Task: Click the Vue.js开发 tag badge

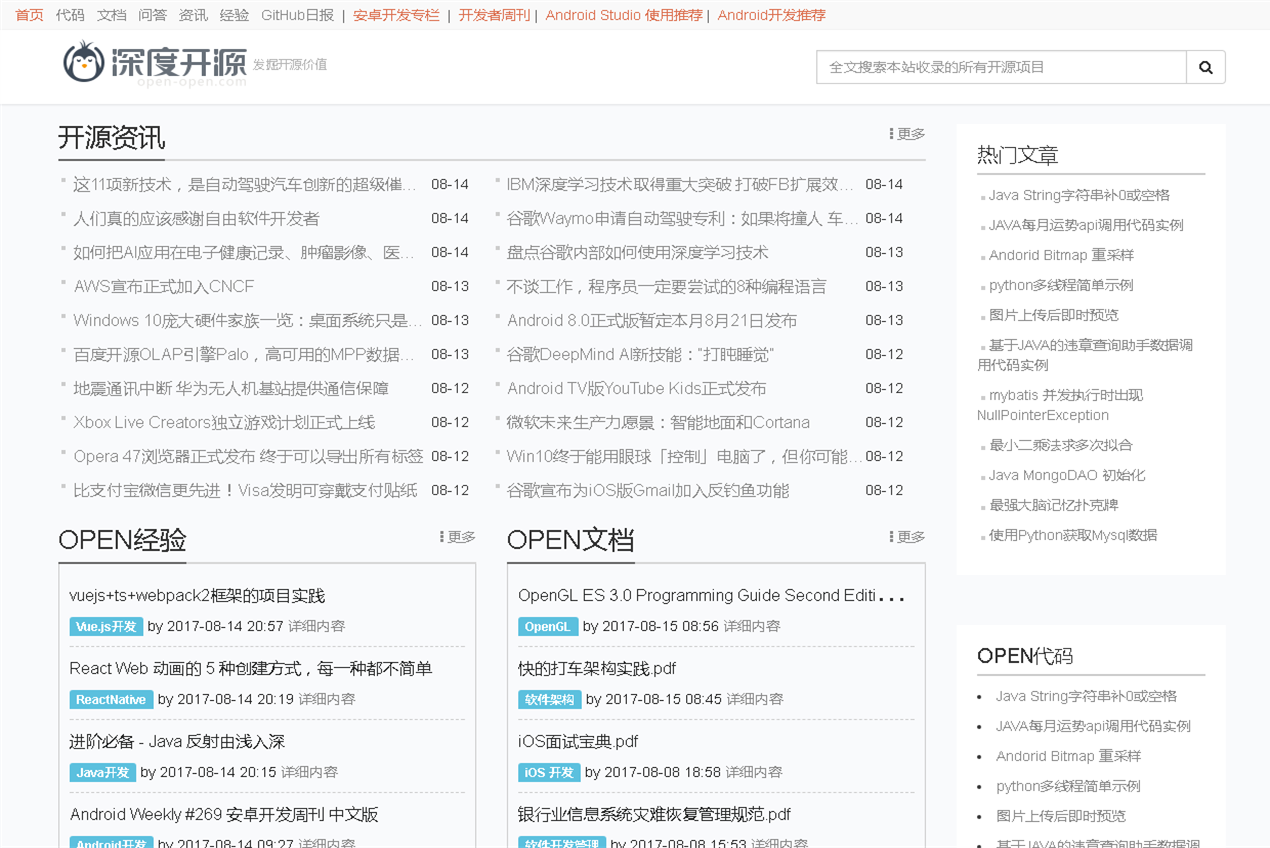Action: click(x=106, y=627)
